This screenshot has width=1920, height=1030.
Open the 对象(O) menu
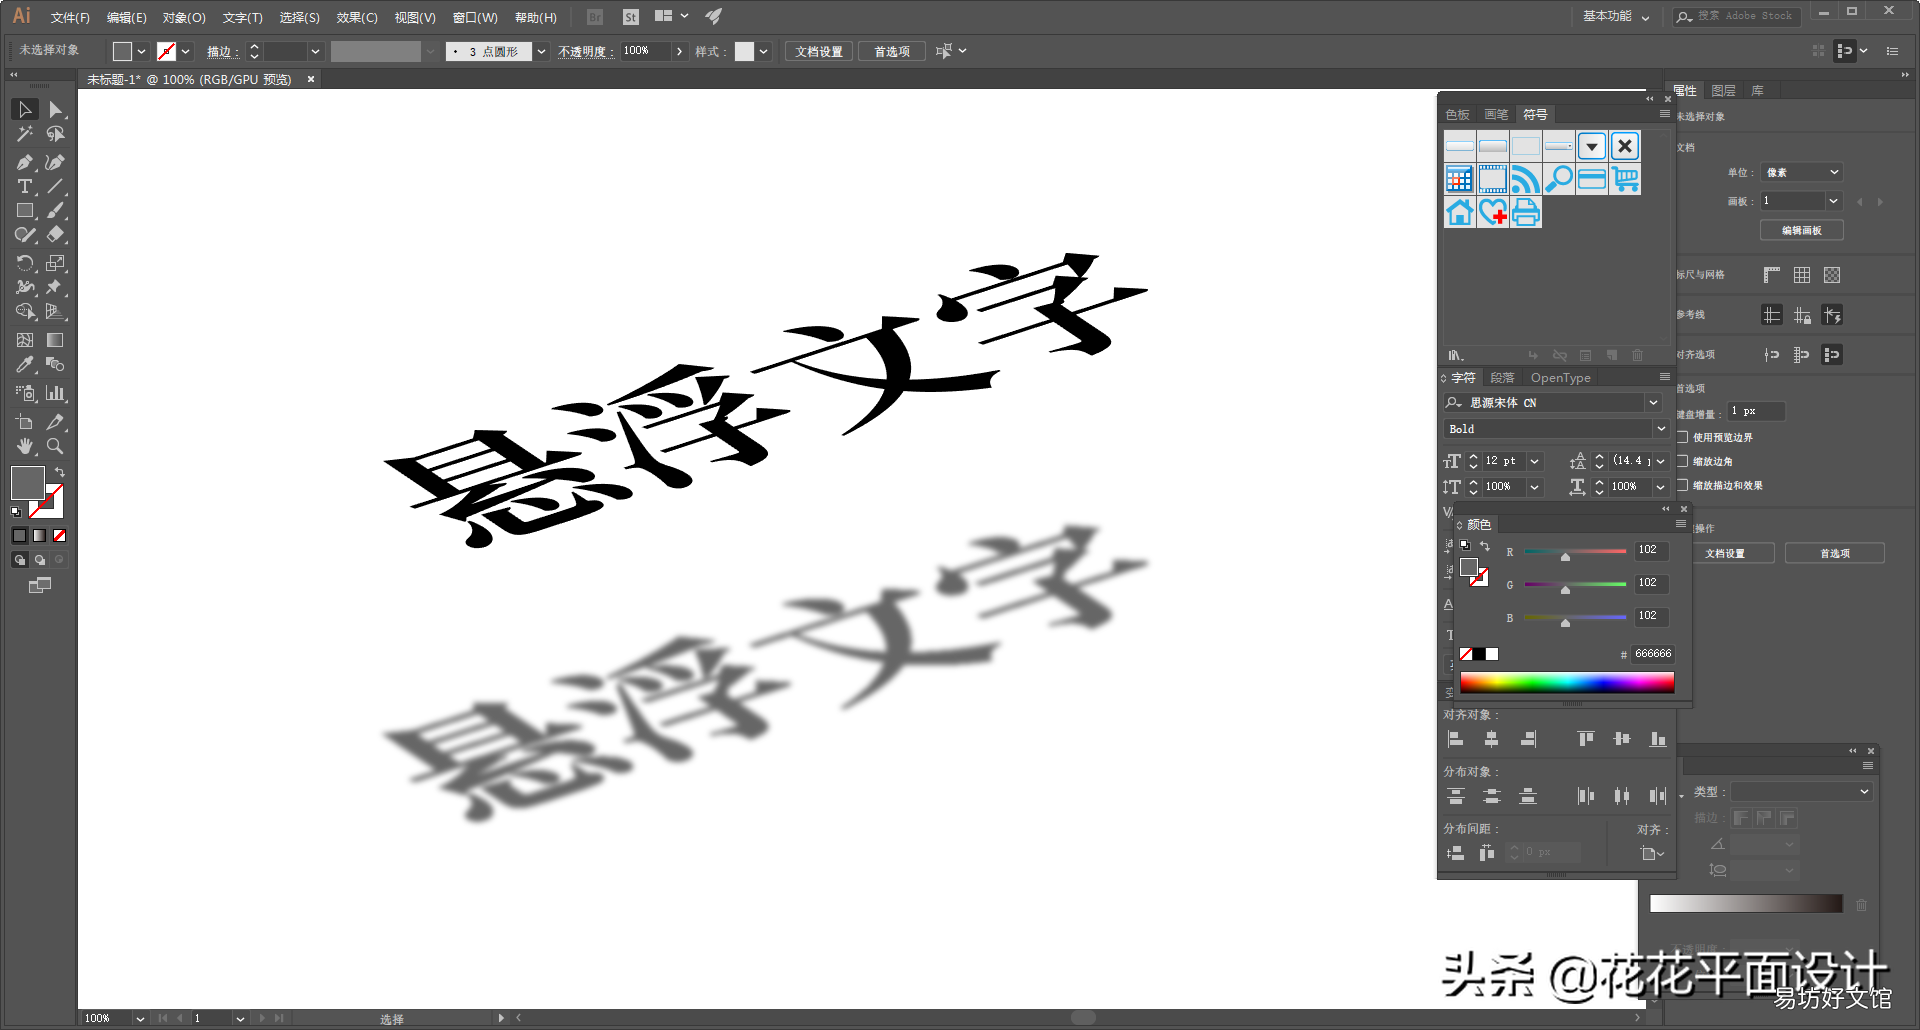click(184, 17)
